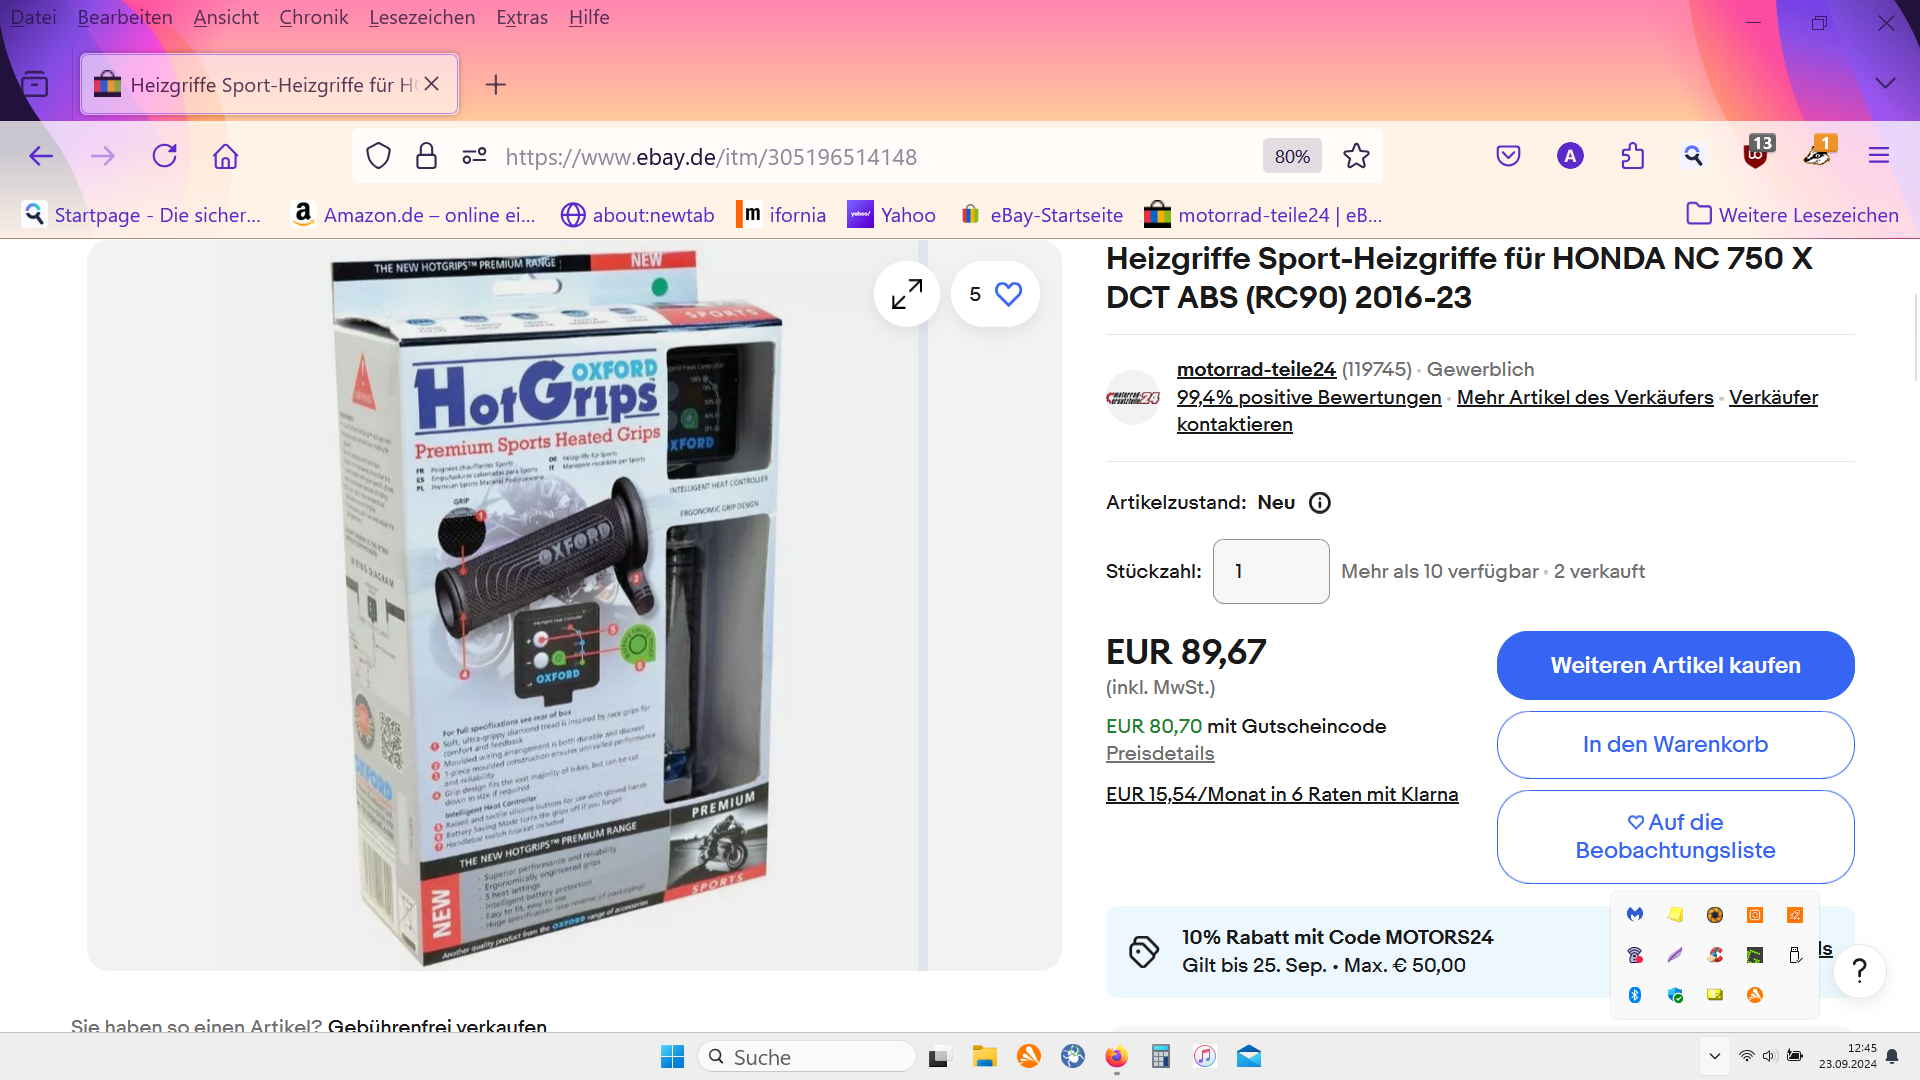Bookmark this page with the star icon
This screenshot has height=1080, width=1920.
point(1356,156)
